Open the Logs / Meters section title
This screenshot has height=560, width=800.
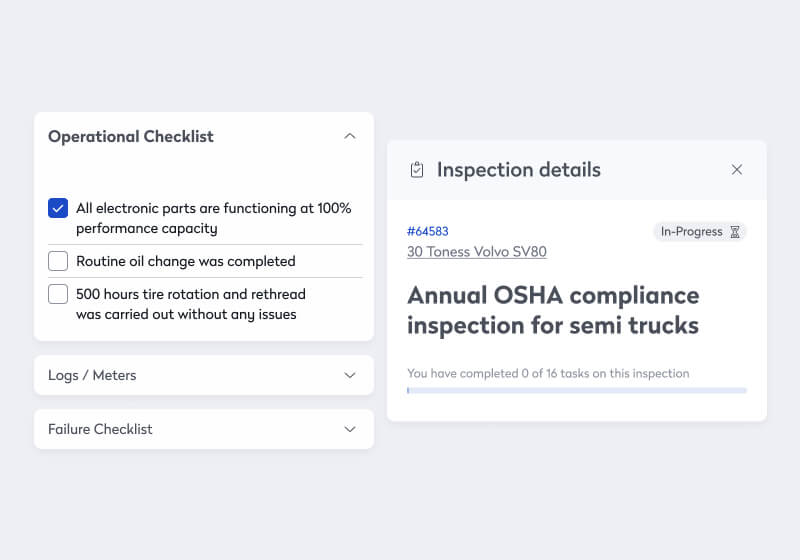coord(92,375)
